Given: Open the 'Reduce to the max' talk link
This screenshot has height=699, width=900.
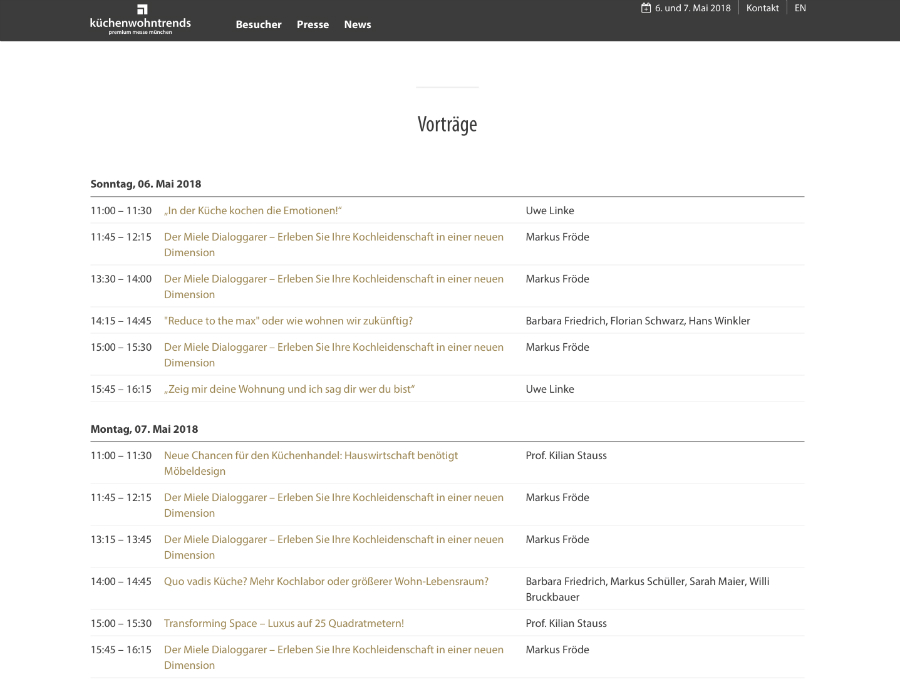Looking at the screenshot, I should [x=288, y=321].
